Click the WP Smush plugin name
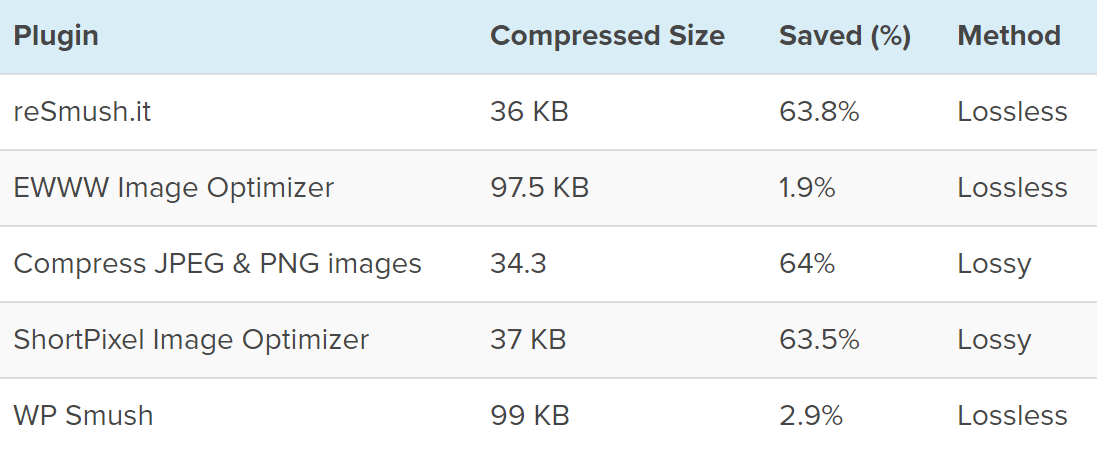 point(83,416)
